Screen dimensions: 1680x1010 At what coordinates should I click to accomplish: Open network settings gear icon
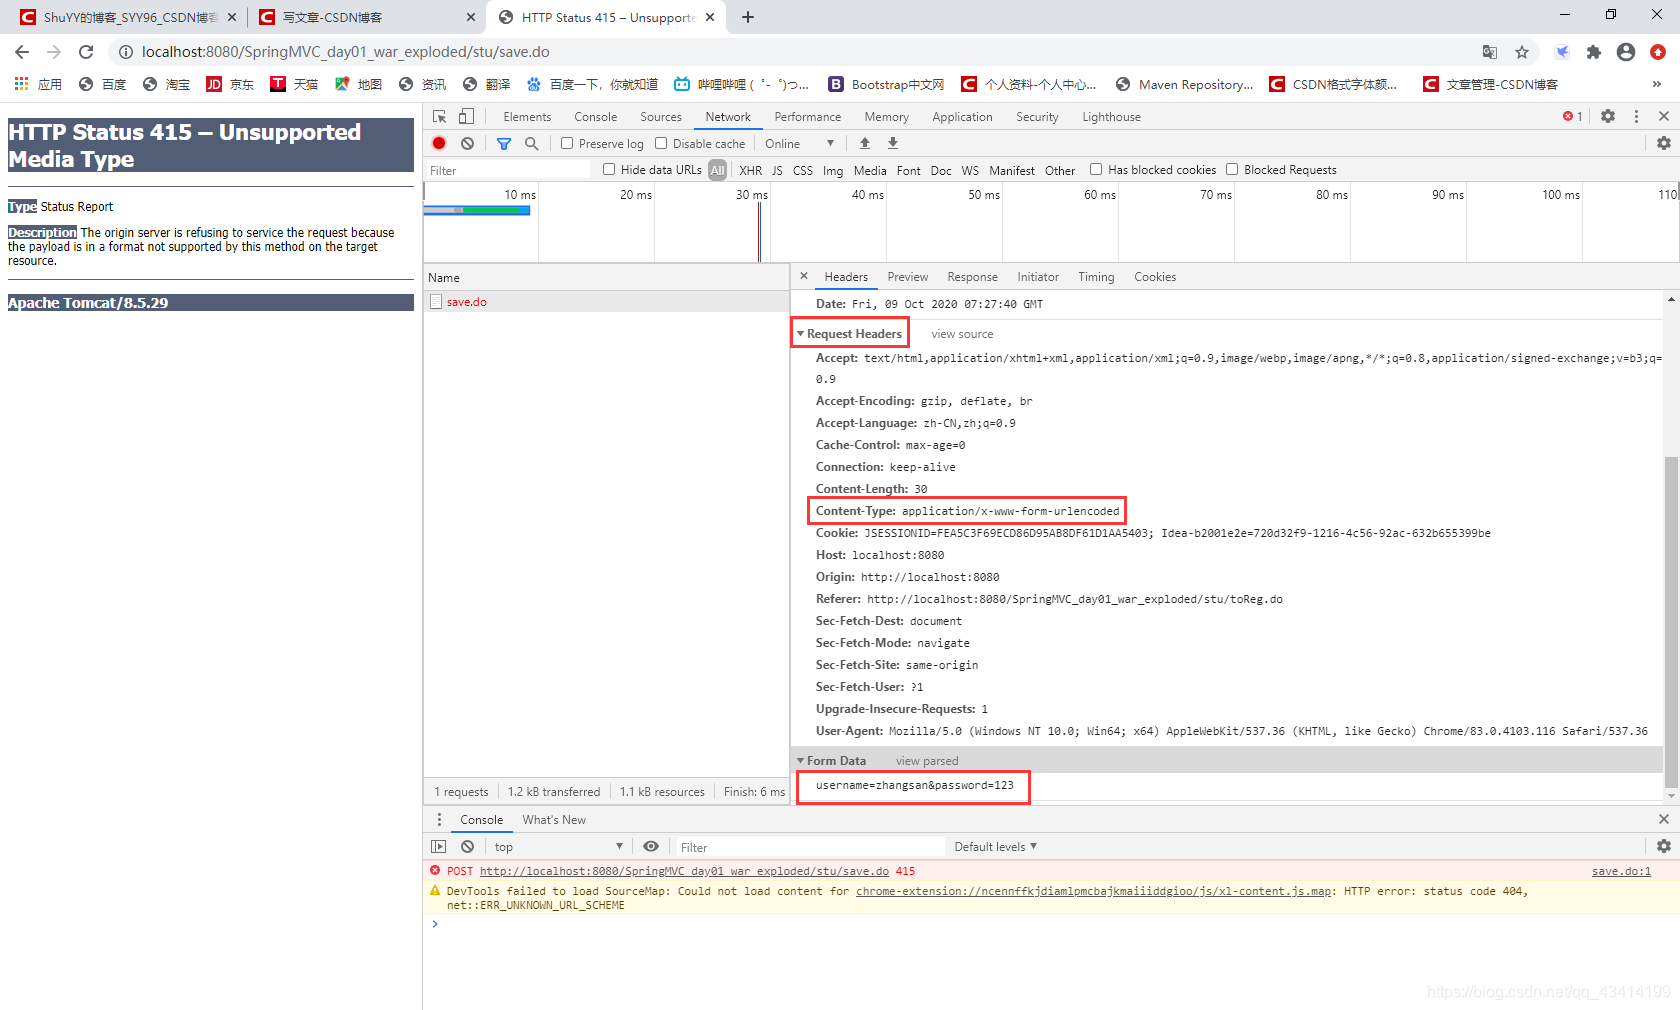[1664, 144]
